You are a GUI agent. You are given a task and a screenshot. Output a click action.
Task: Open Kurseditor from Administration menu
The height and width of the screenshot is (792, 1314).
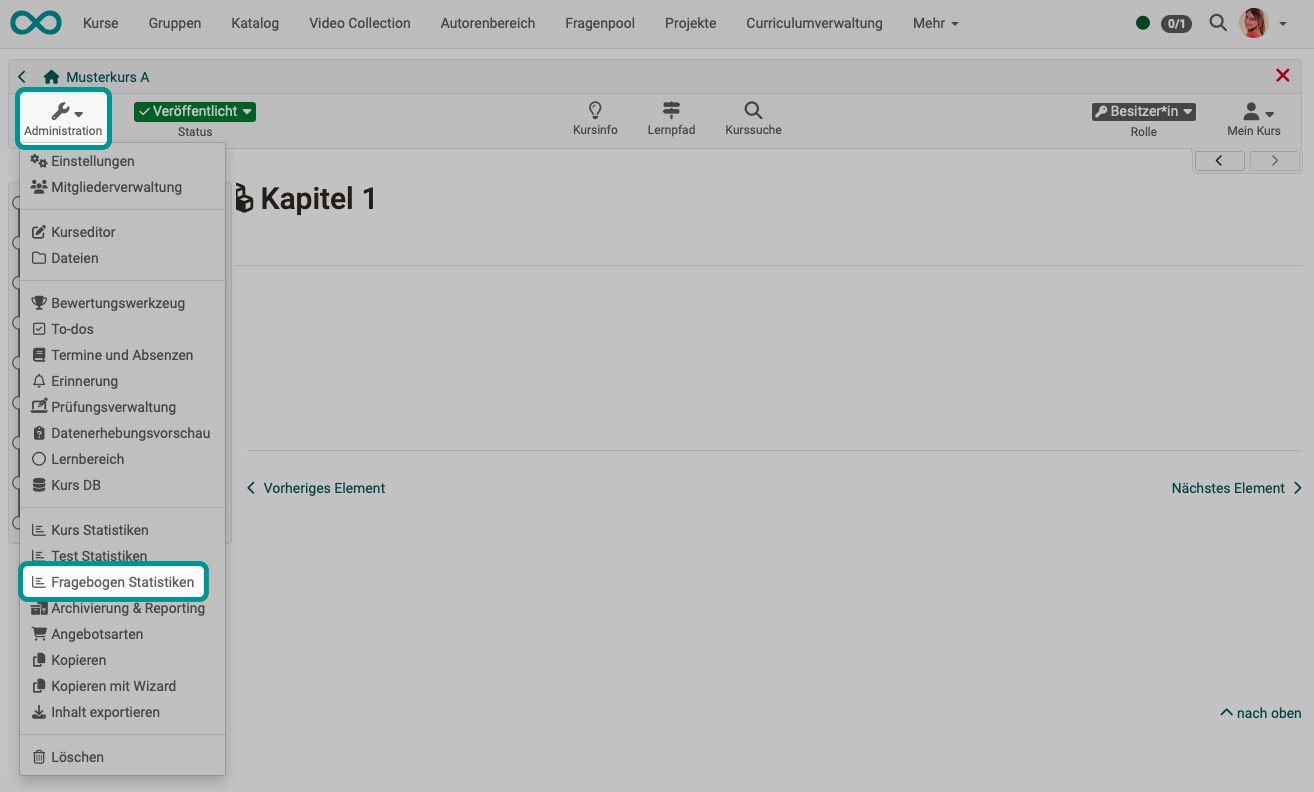83,232
